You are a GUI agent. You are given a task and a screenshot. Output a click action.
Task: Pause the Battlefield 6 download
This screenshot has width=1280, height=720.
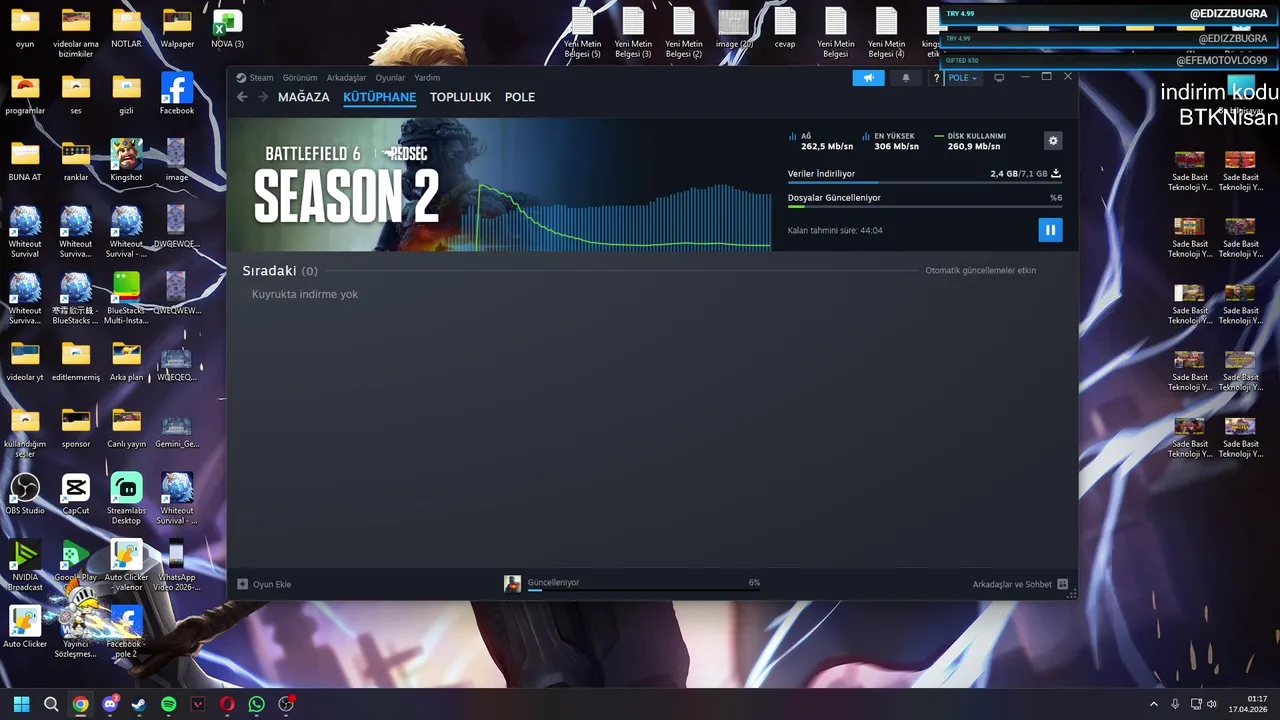(1050, 230)
